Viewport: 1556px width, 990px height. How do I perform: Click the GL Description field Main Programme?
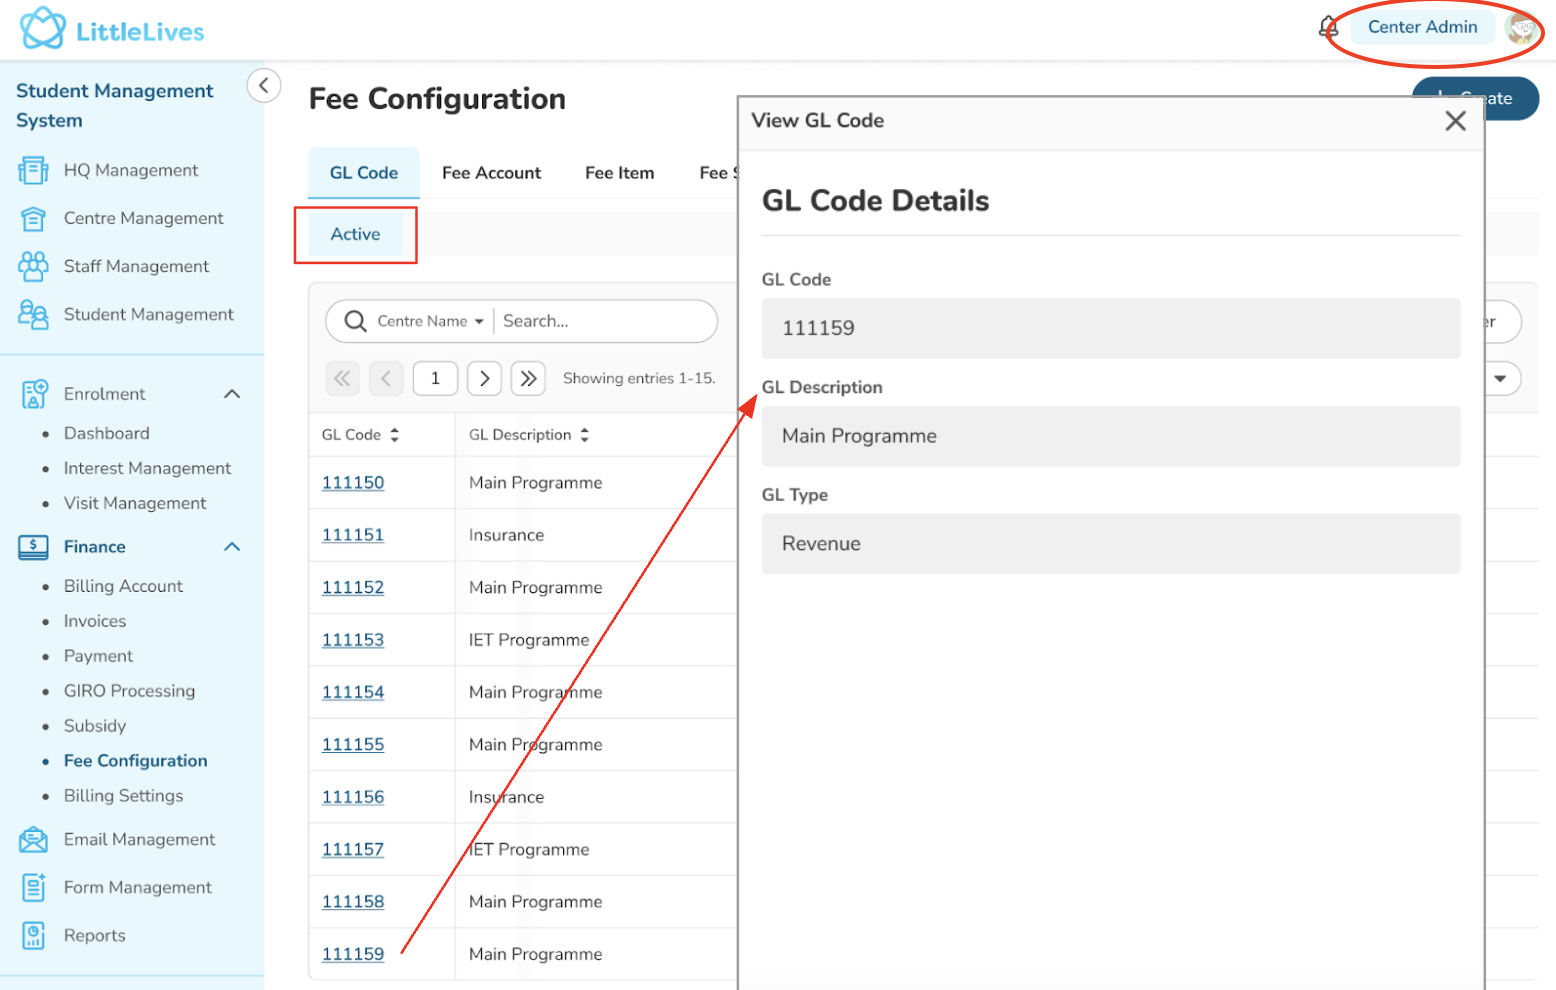(1110, 436)
